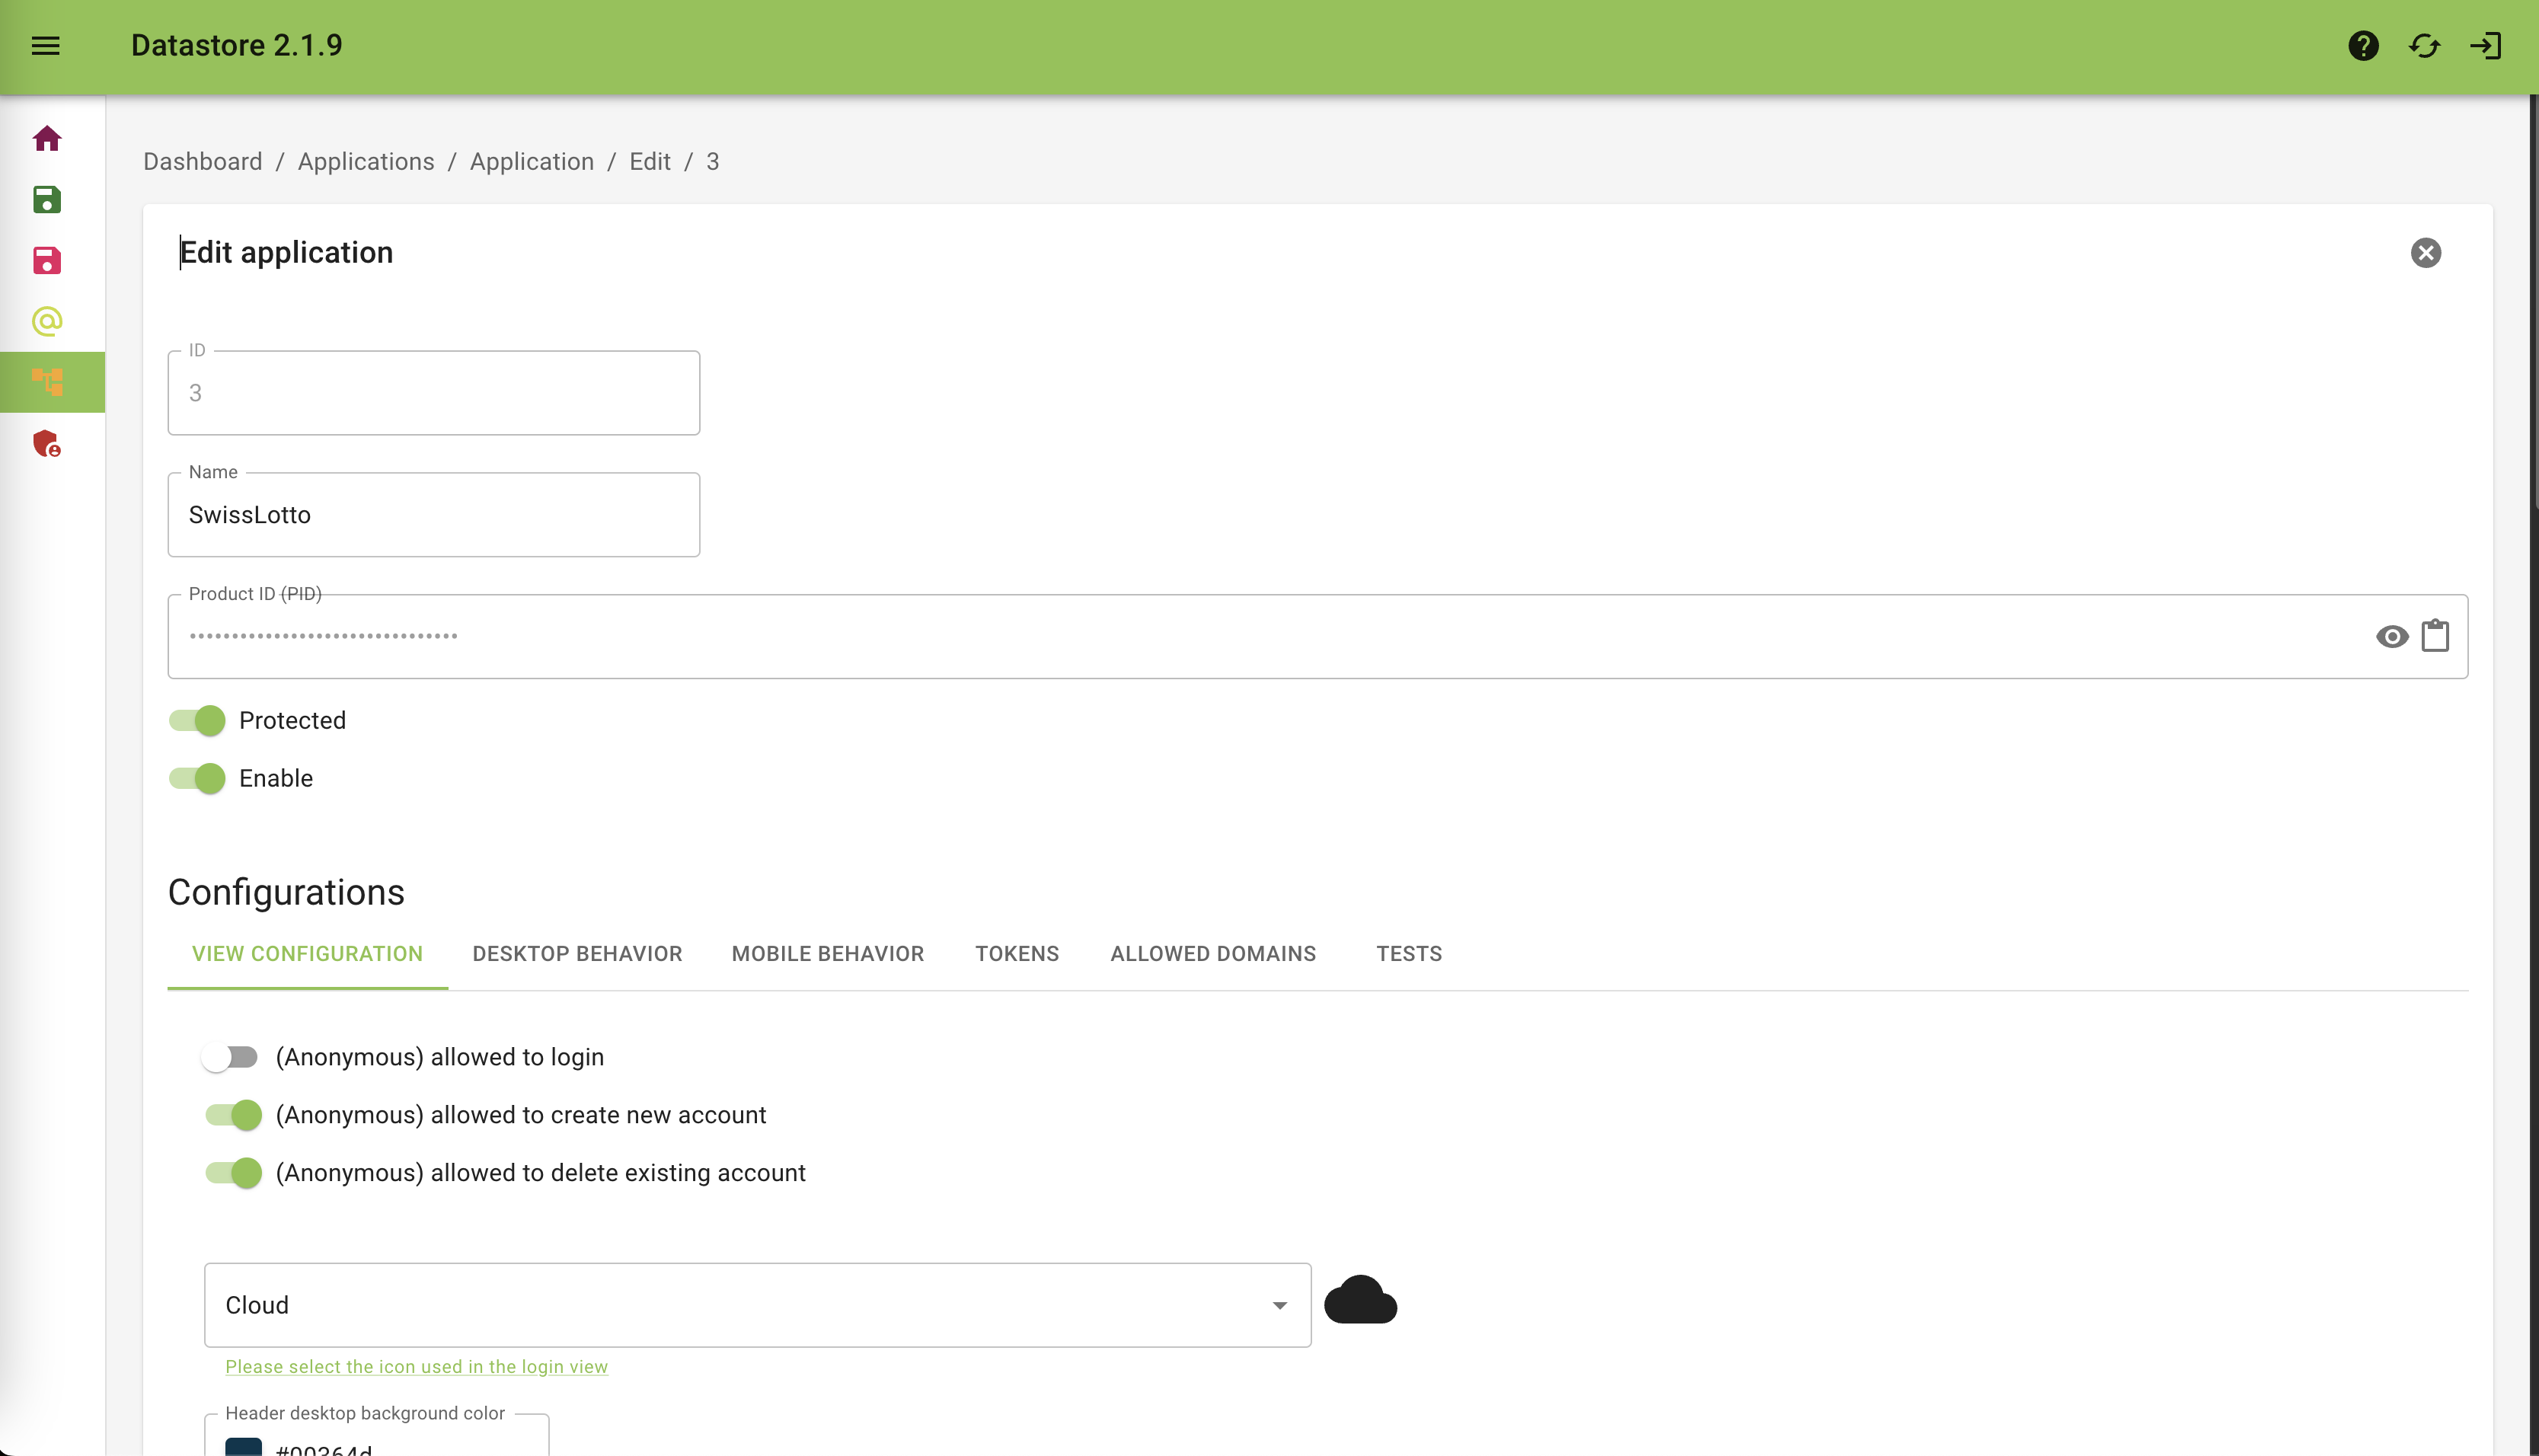The height and width of the screenshot is (1456, 2539).
Task: Open the hamburger navigation menu
Action: coord(46,46)
